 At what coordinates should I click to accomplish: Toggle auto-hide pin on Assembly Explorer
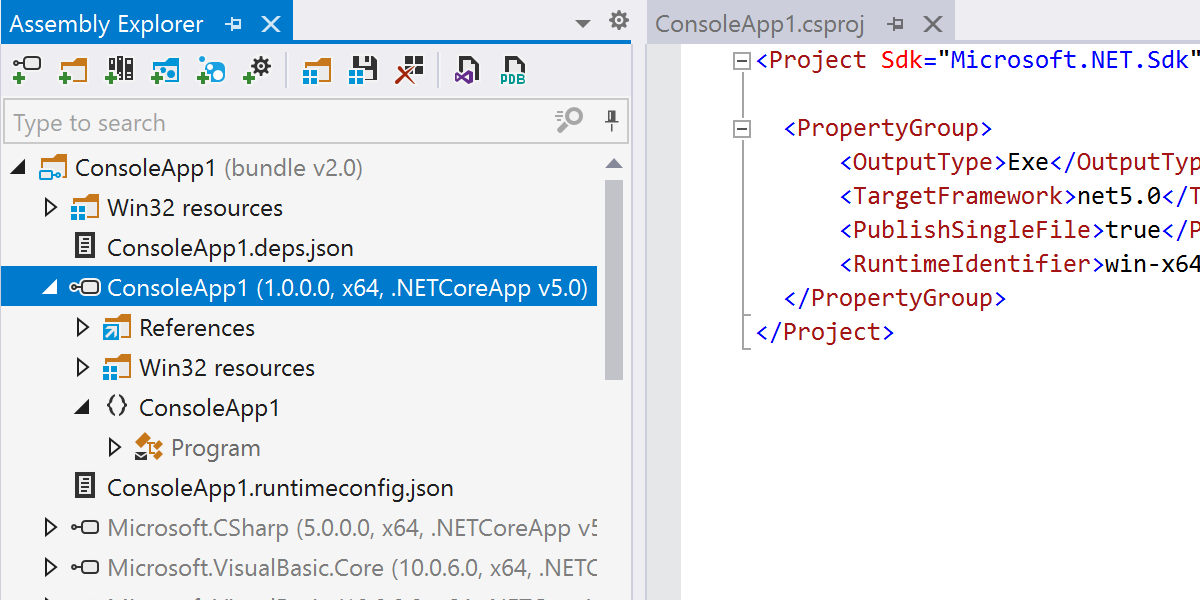click(232, 23)
